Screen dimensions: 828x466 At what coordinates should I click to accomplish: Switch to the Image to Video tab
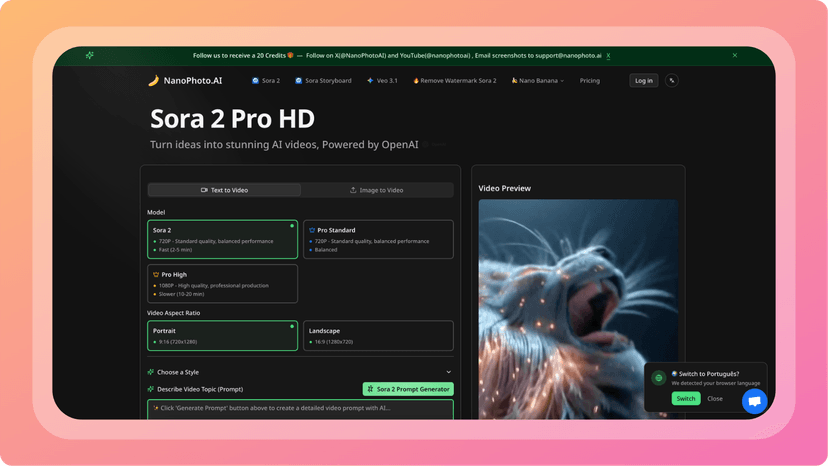(x=377, y=190)
